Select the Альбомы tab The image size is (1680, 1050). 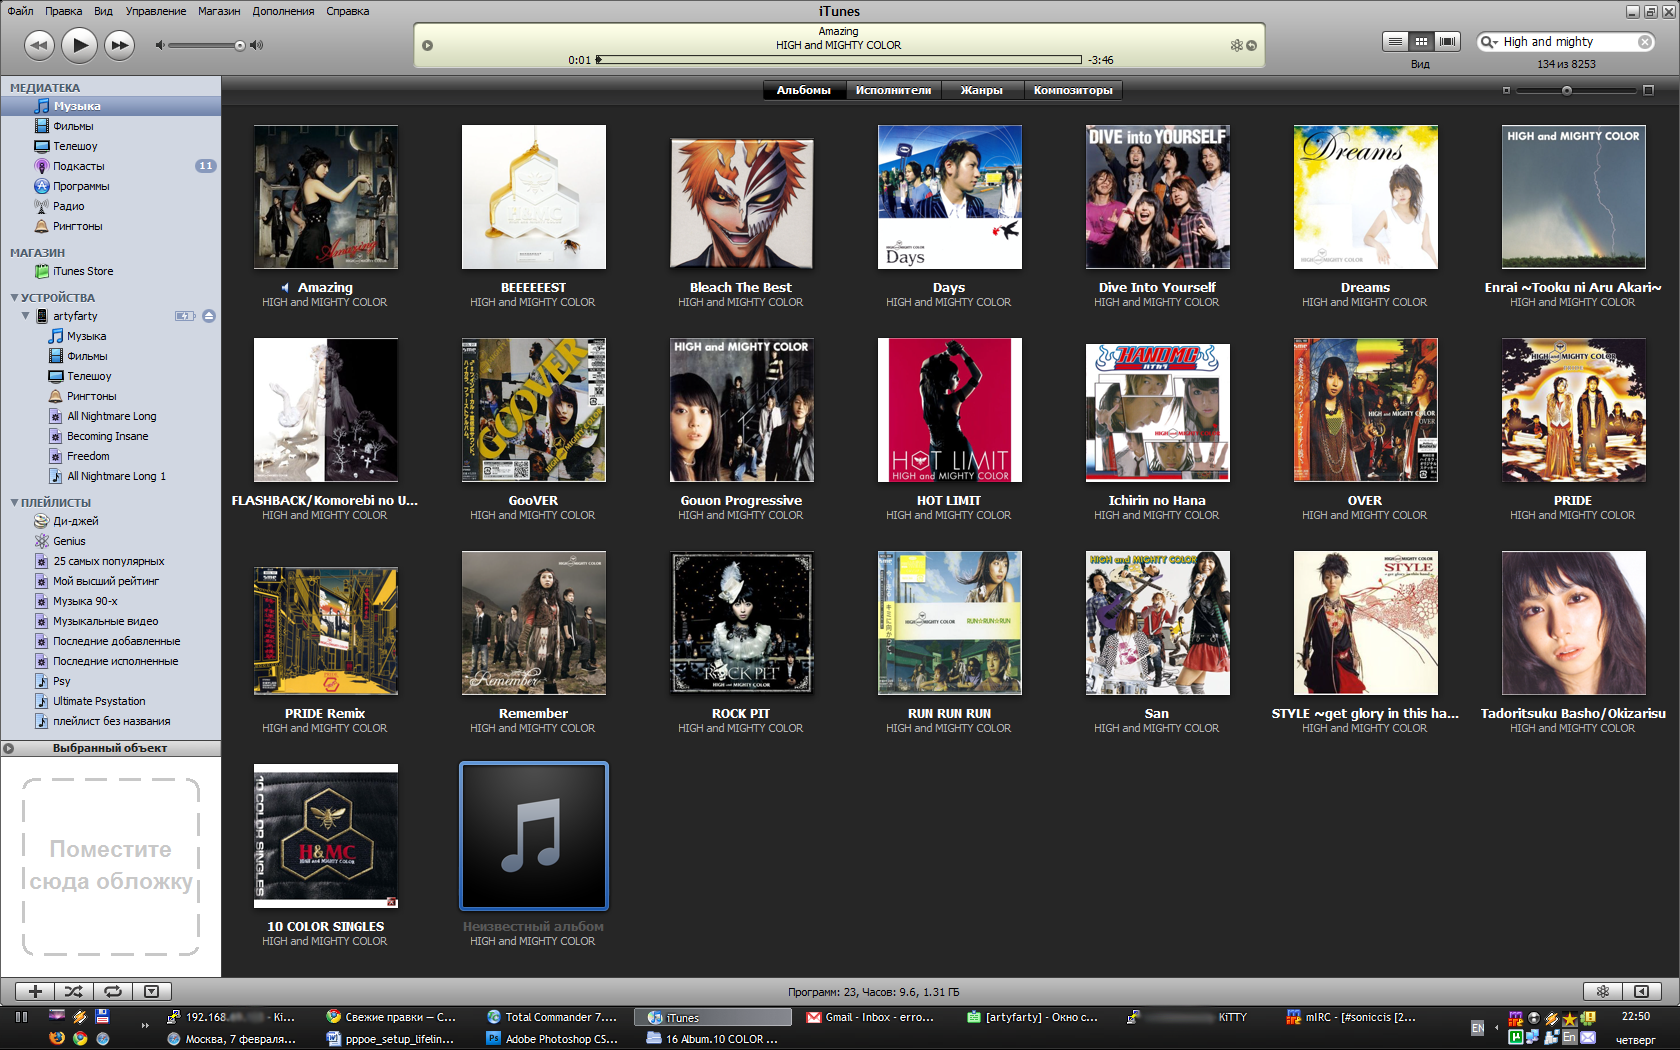[803, 90]
